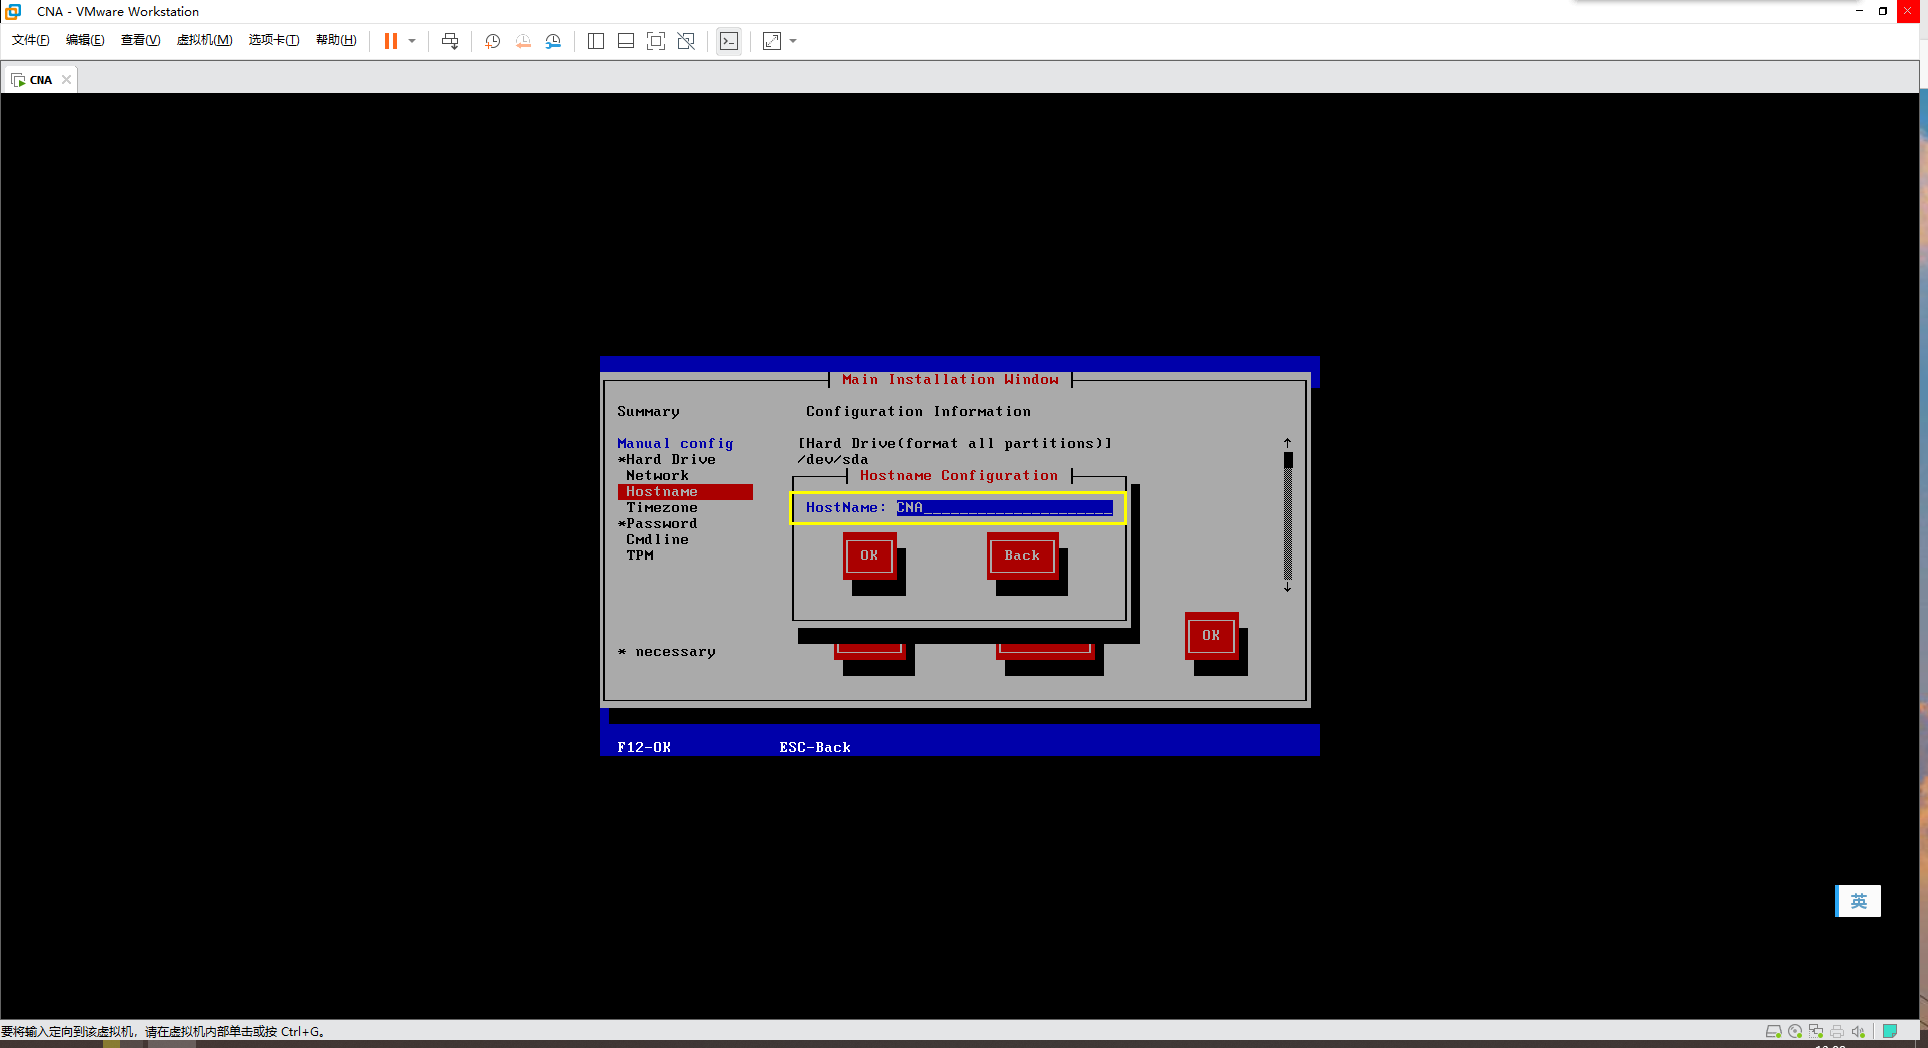Open the snapshot manager icon
Screen dimensions: 1928x1048
553,41
